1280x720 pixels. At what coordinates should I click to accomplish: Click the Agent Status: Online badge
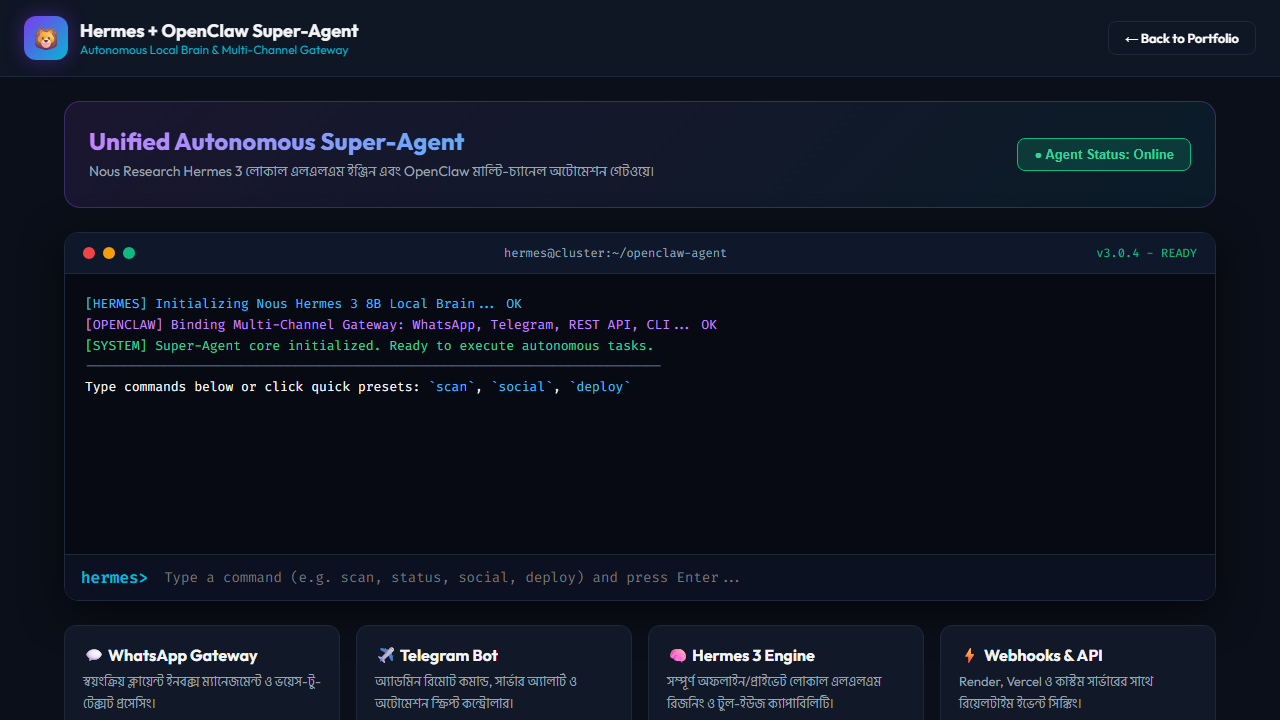1104,155
